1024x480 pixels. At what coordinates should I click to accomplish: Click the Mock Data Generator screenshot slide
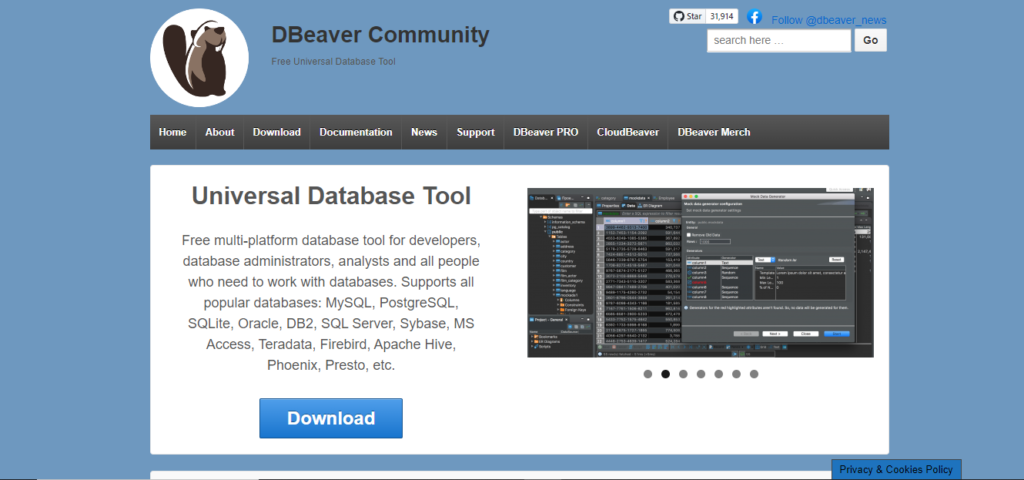[700, 273]
